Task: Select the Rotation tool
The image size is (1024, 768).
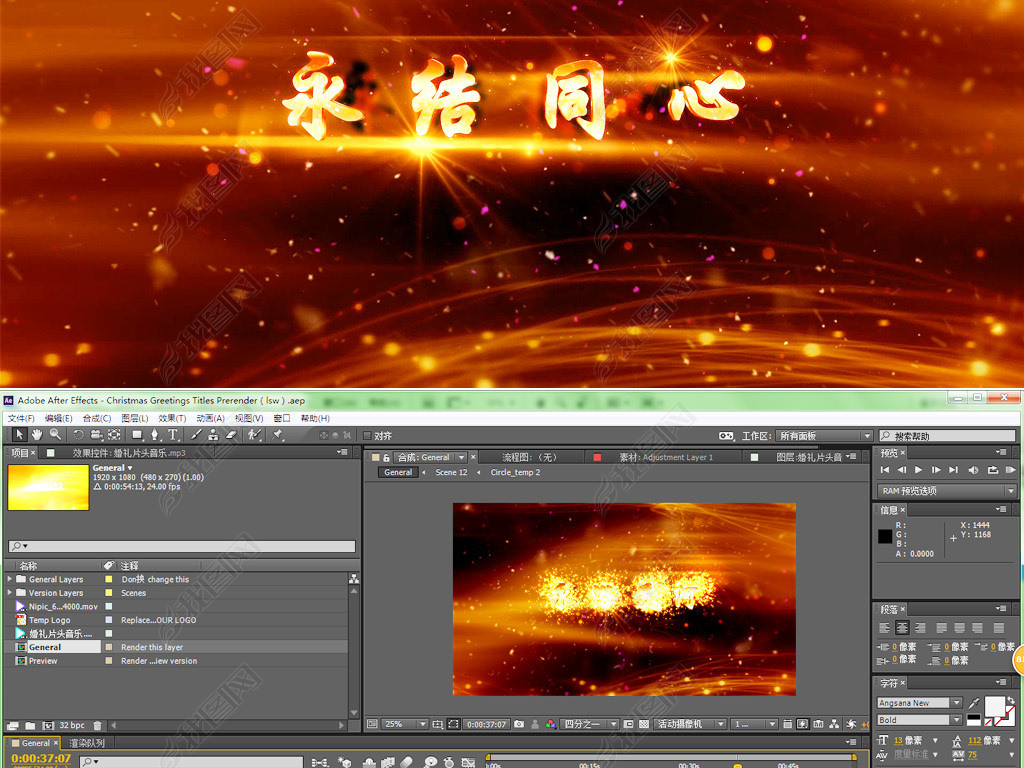Action: point(78,435)
